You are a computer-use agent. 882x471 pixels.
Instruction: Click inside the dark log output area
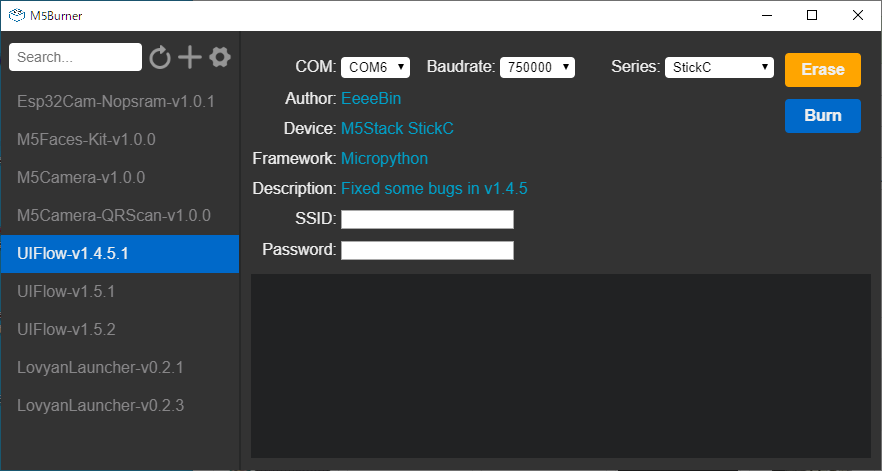(x=560, y=366)
